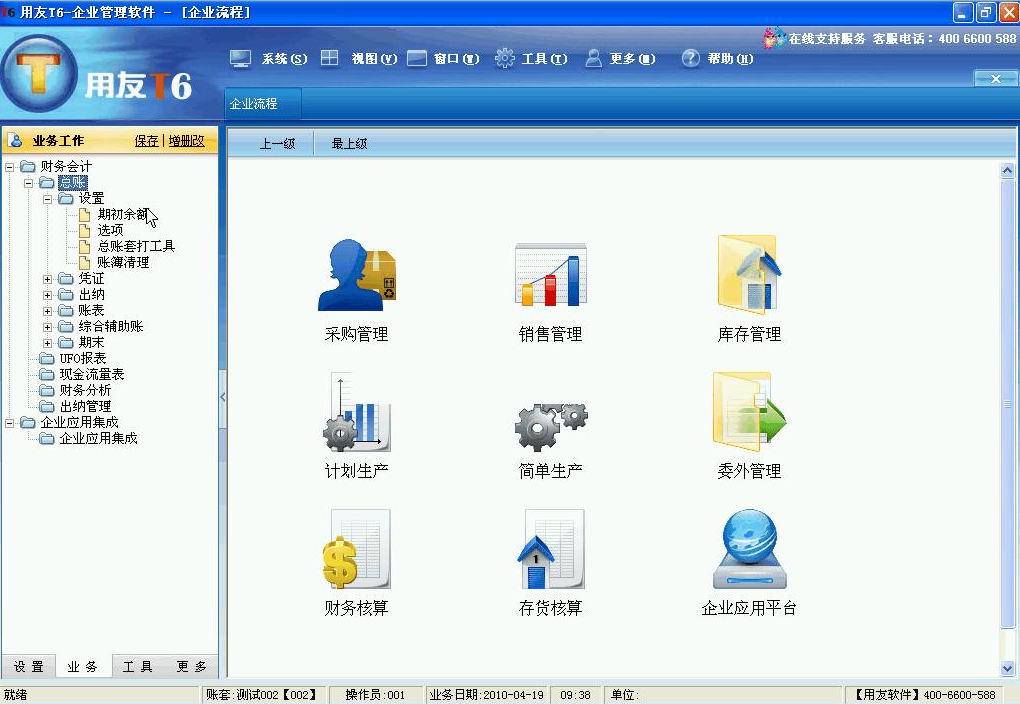
Task: Click the grid icon beside 视图 menu
Action: pyautogui.click(x=330, y=59)
